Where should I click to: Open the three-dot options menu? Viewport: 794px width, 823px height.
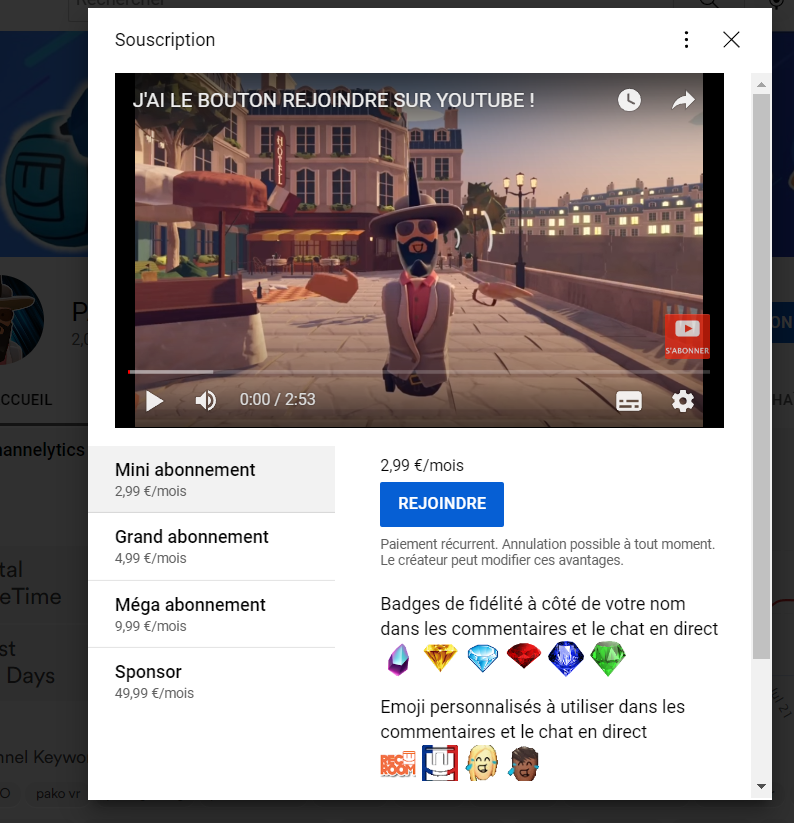[x=686, y=40]
